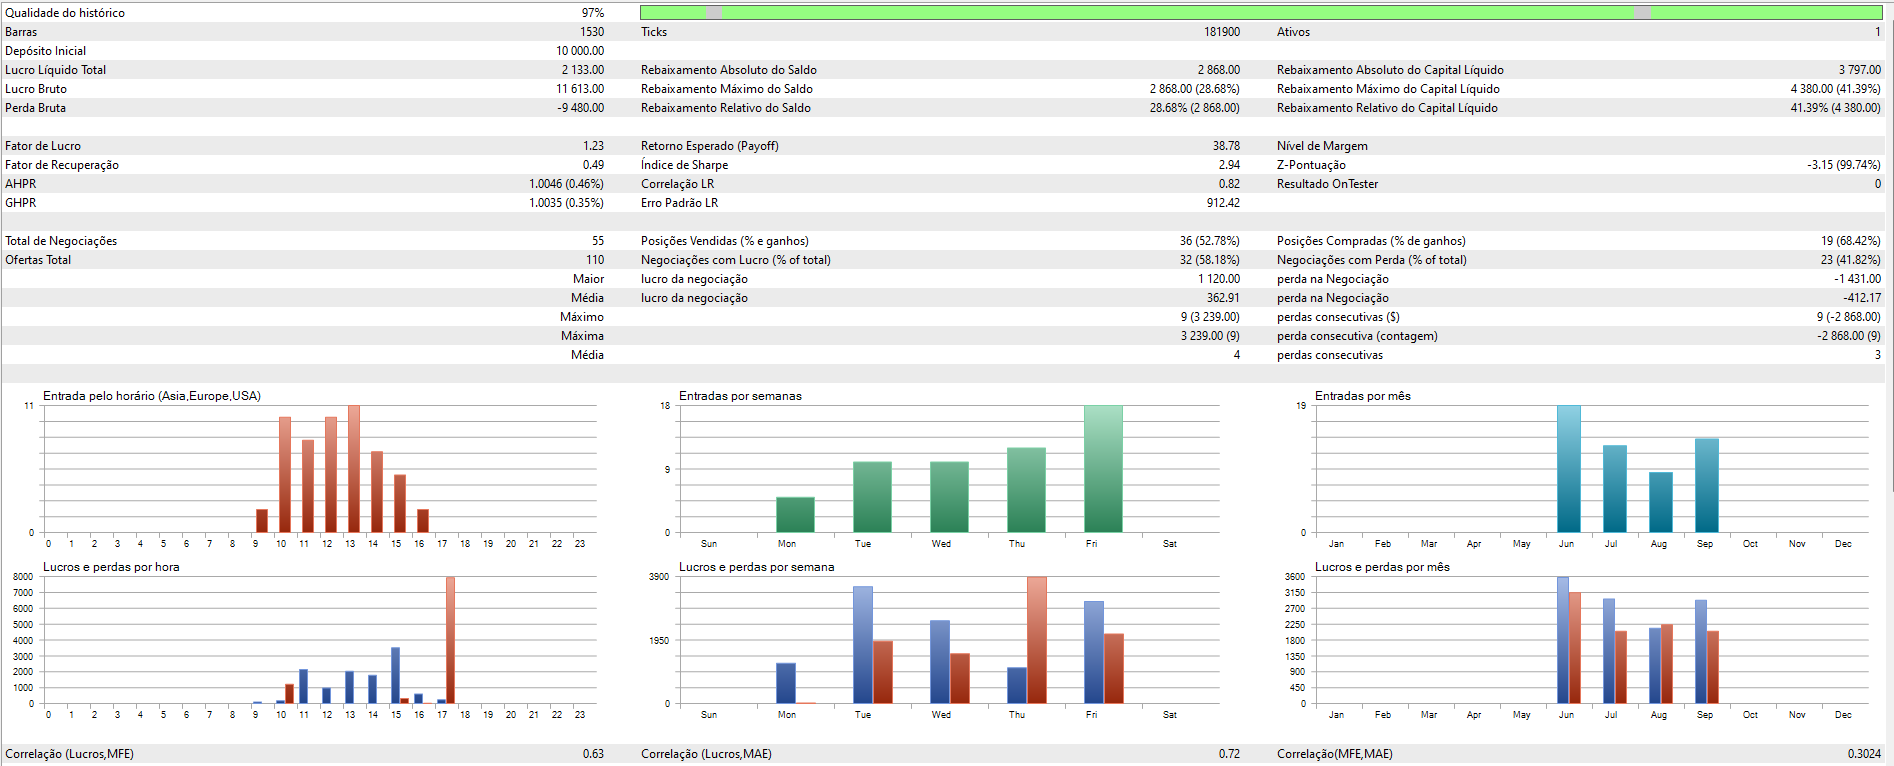Click the tall red hour-17 bar in Lucros e perdas por hora
1894x766 pixels.
click(451, 640)
